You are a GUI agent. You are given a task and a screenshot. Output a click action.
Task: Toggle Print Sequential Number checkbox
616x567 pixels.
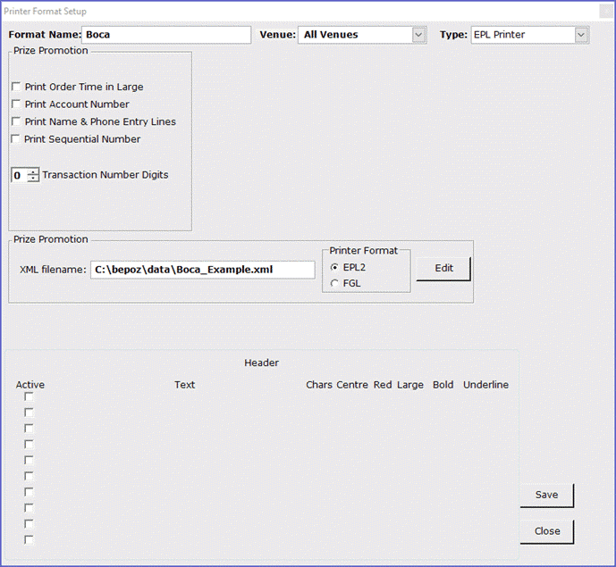tap(16, 139)
